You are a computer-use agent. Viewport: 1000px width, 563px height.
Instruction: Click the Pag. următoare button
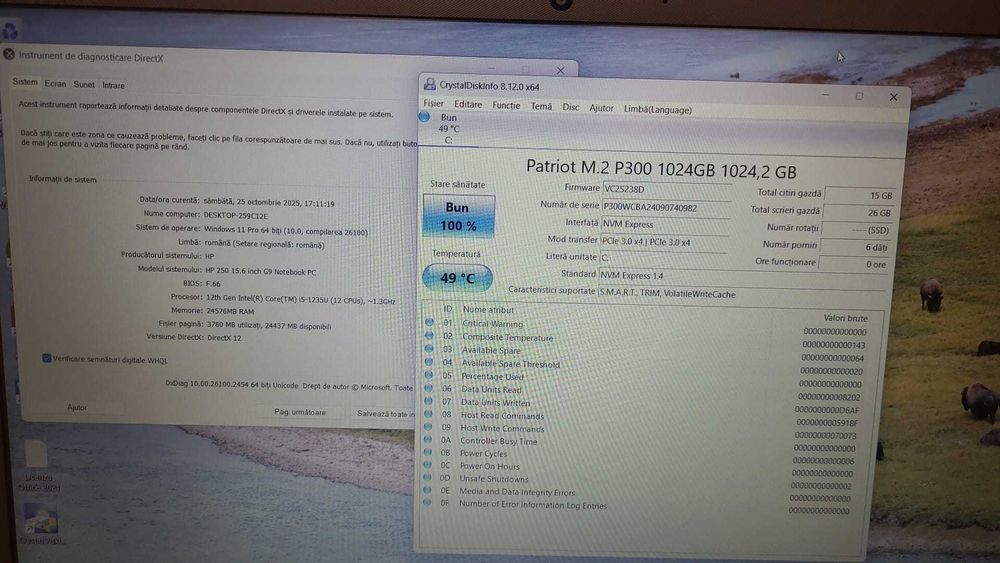point(300,412)
